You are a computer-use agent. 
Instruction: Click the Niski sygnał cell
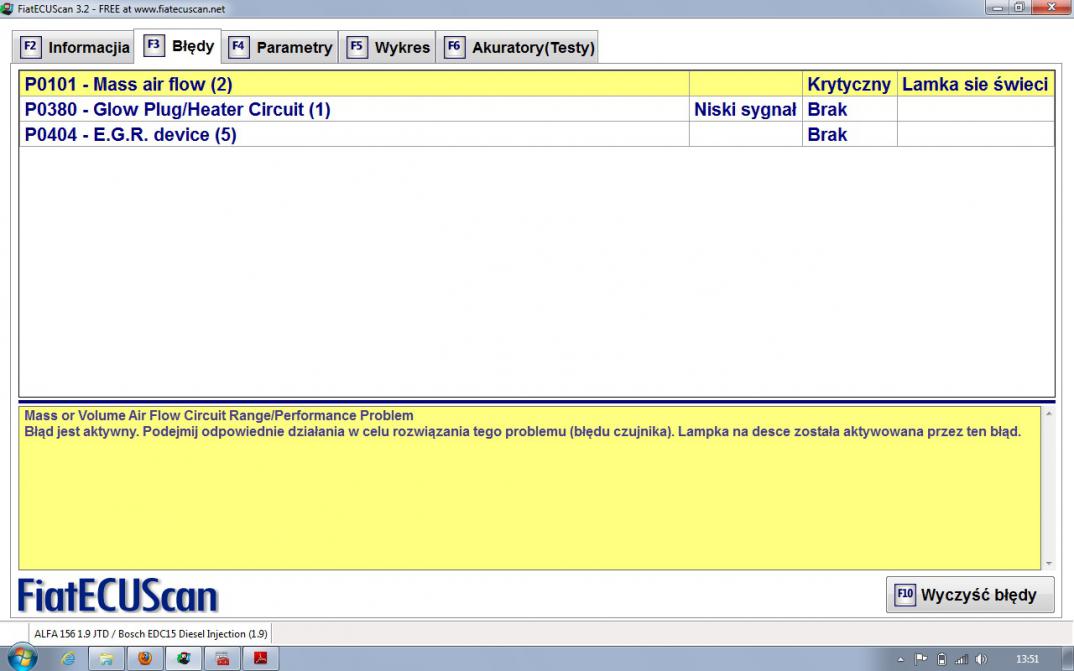tap(745, 110)
